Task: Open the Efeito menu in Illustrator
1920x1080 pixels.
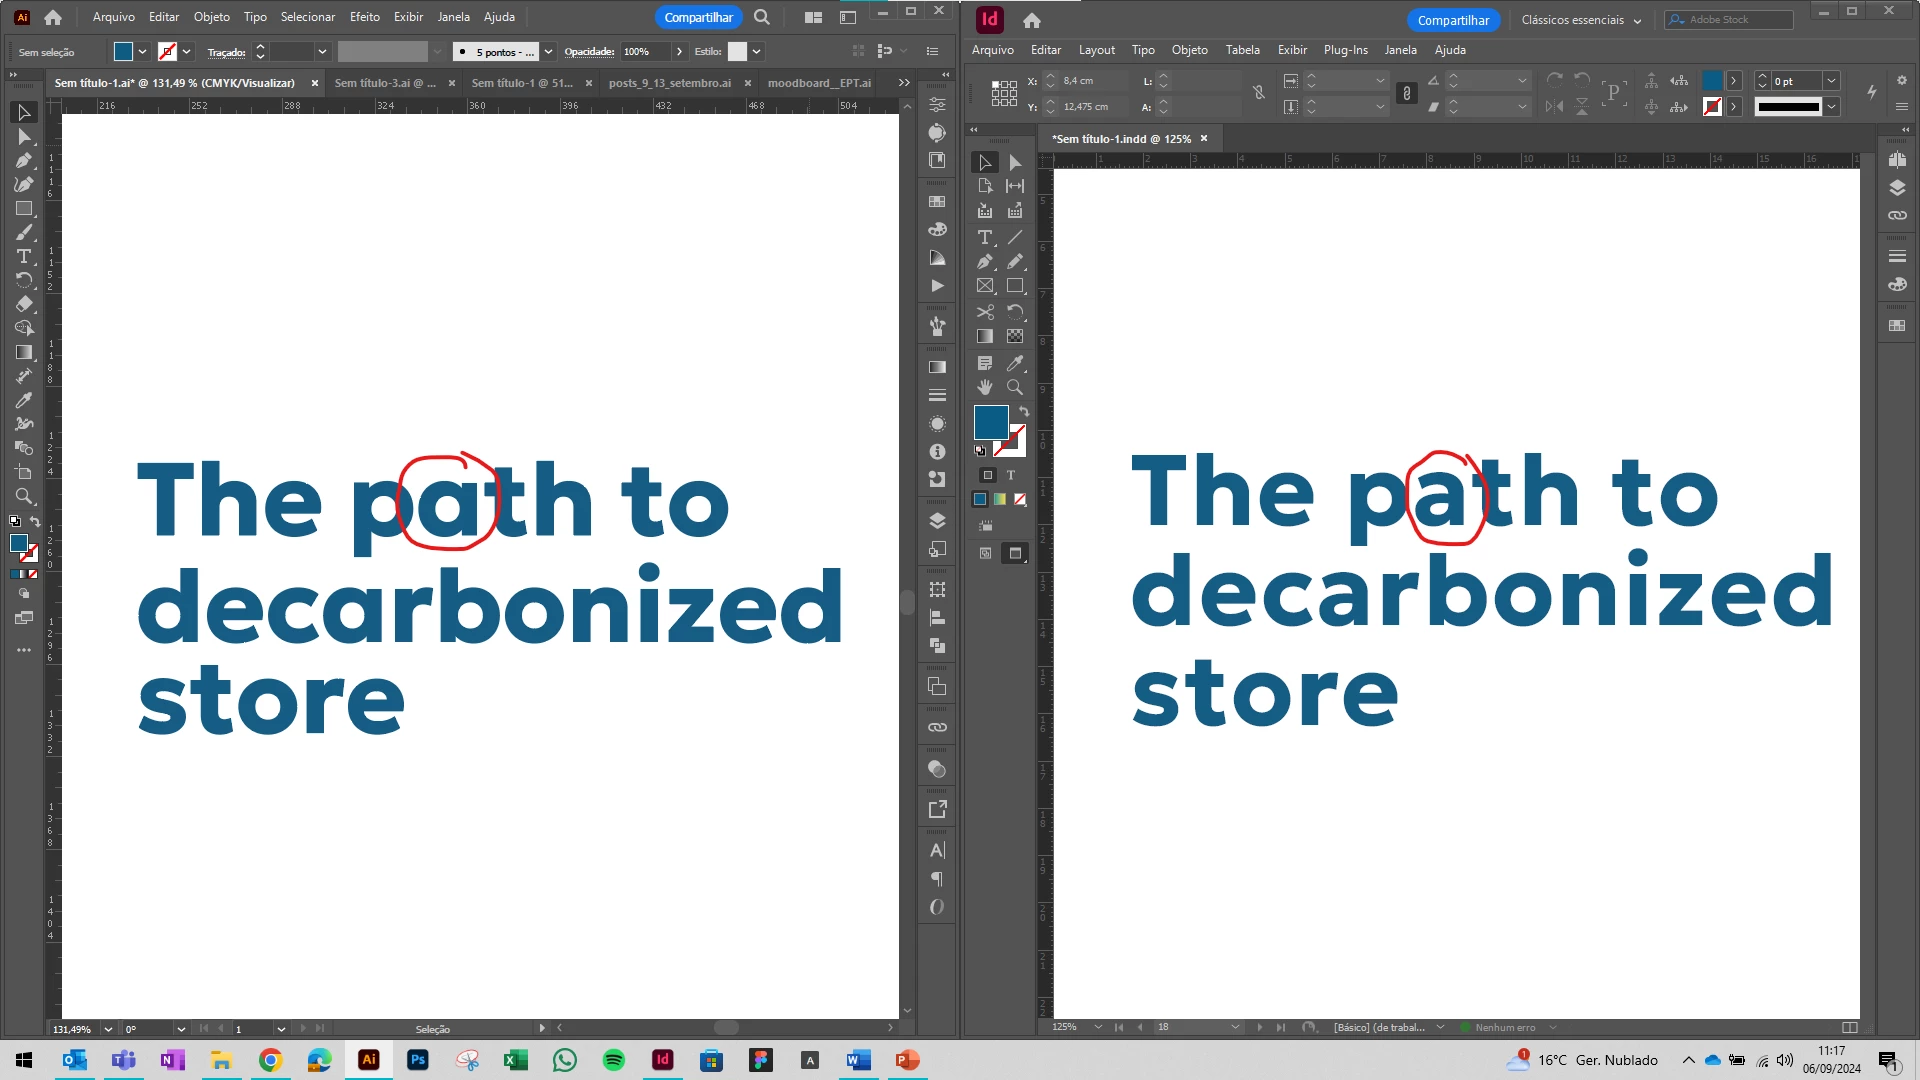Action: click(364, 17)
